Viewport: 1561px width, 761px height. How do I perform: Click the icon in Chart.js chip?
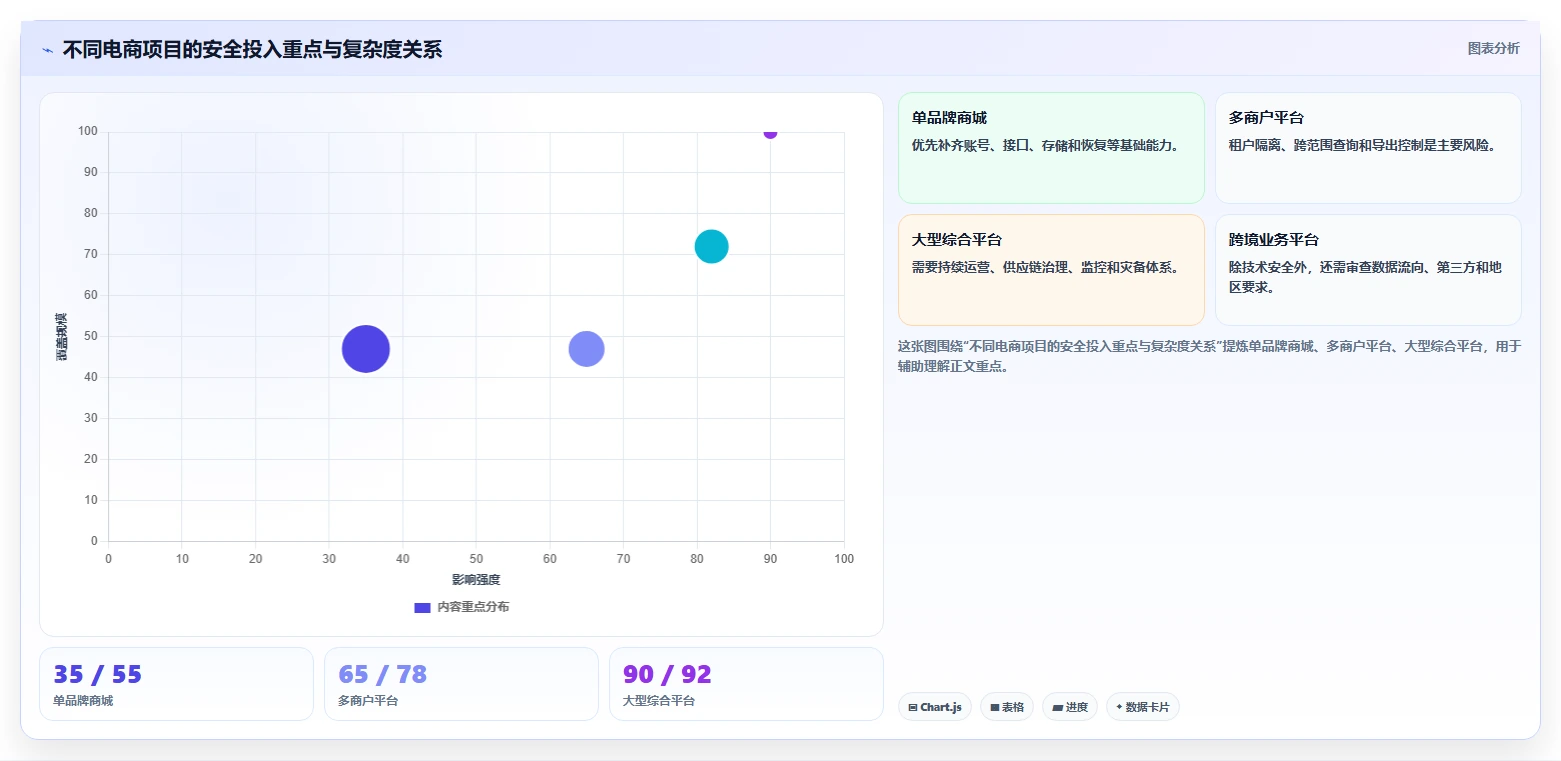[913, 708]
